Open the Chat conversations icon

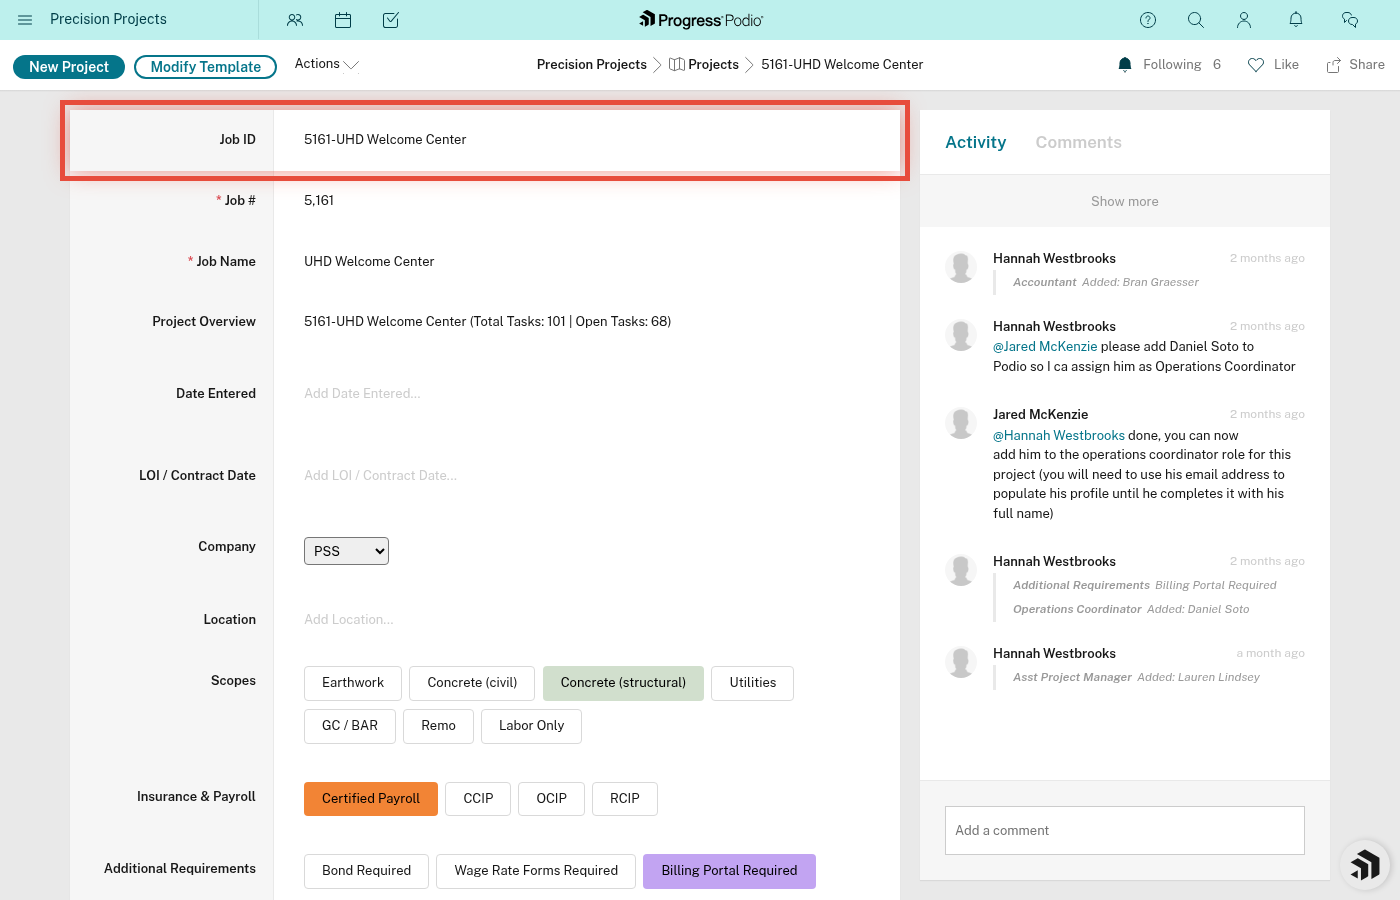[x=1350, y=20]
